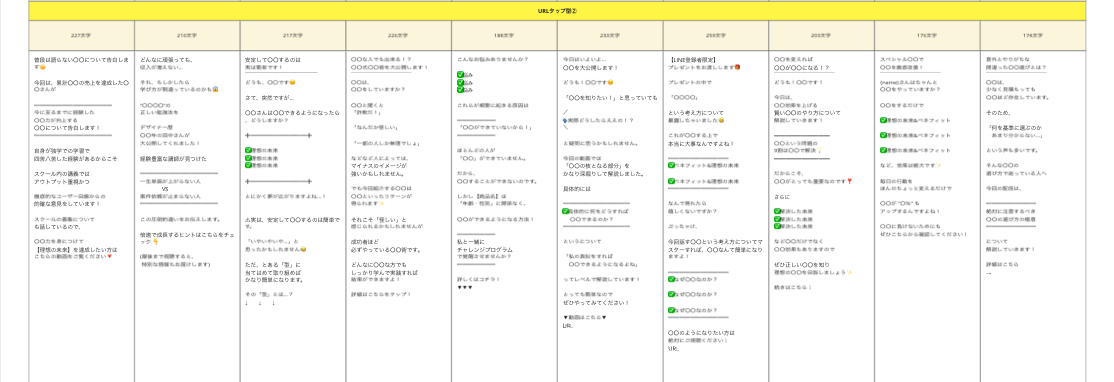Viewport: 1114px width, 382px height.
Task: Select the 233文字 header cell
Action: 610,35
